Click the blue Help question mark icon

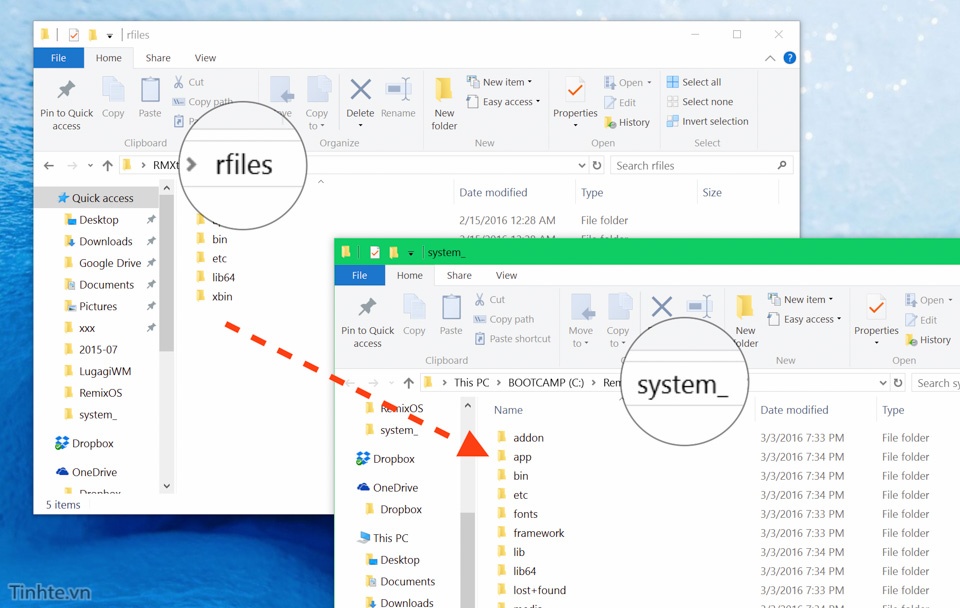click(790, 58)
